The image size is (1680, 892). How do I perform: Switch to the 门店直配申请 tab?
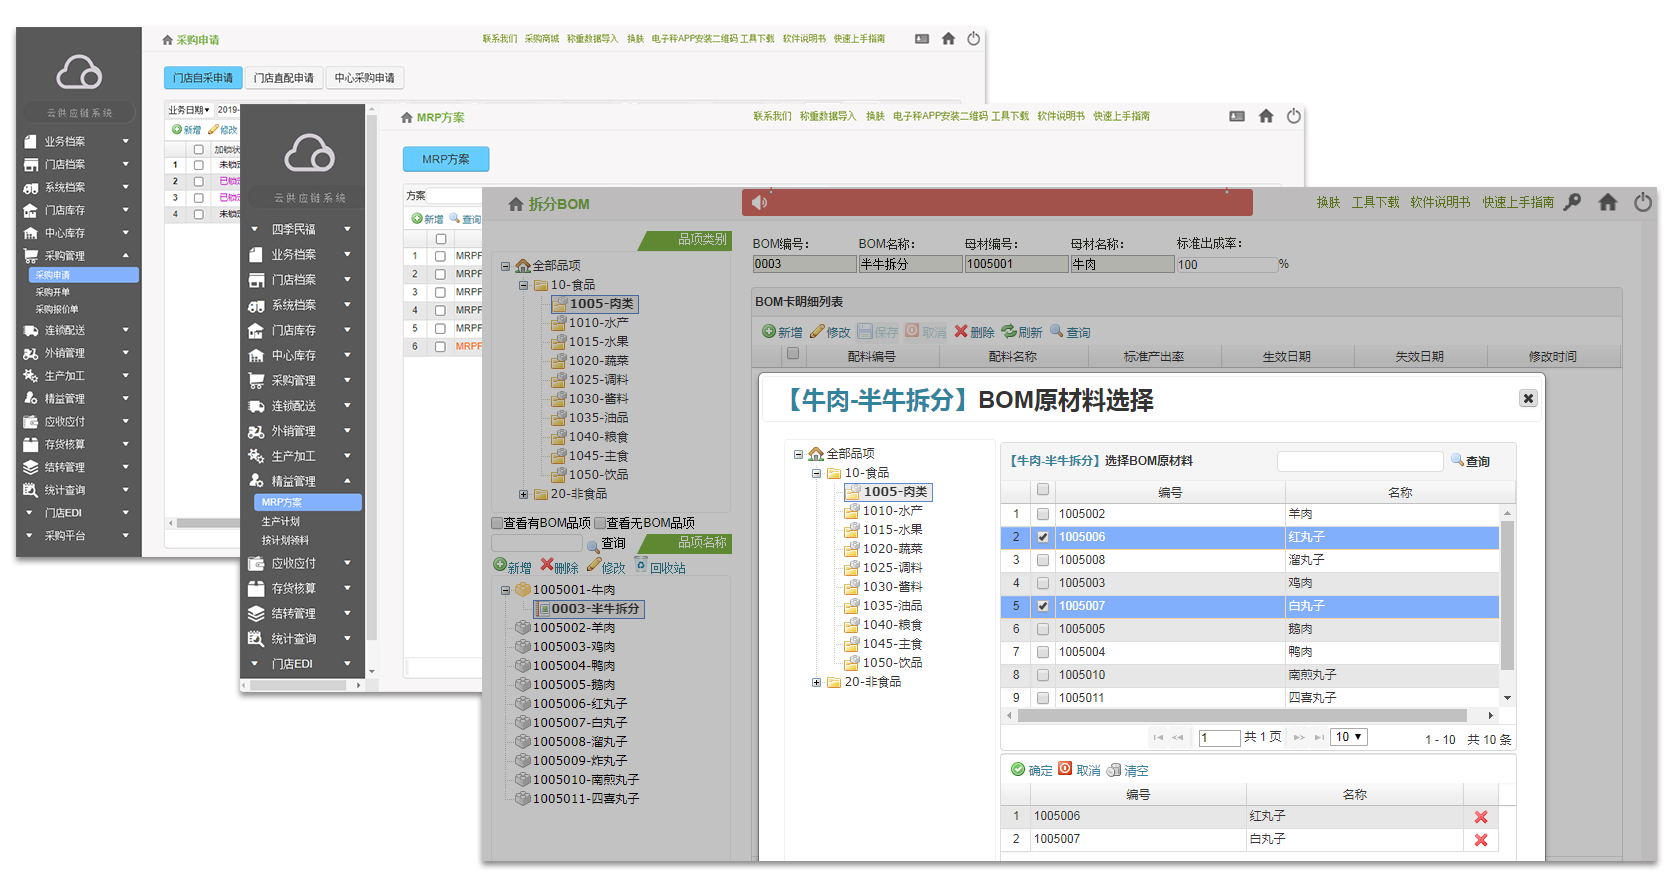283,78
